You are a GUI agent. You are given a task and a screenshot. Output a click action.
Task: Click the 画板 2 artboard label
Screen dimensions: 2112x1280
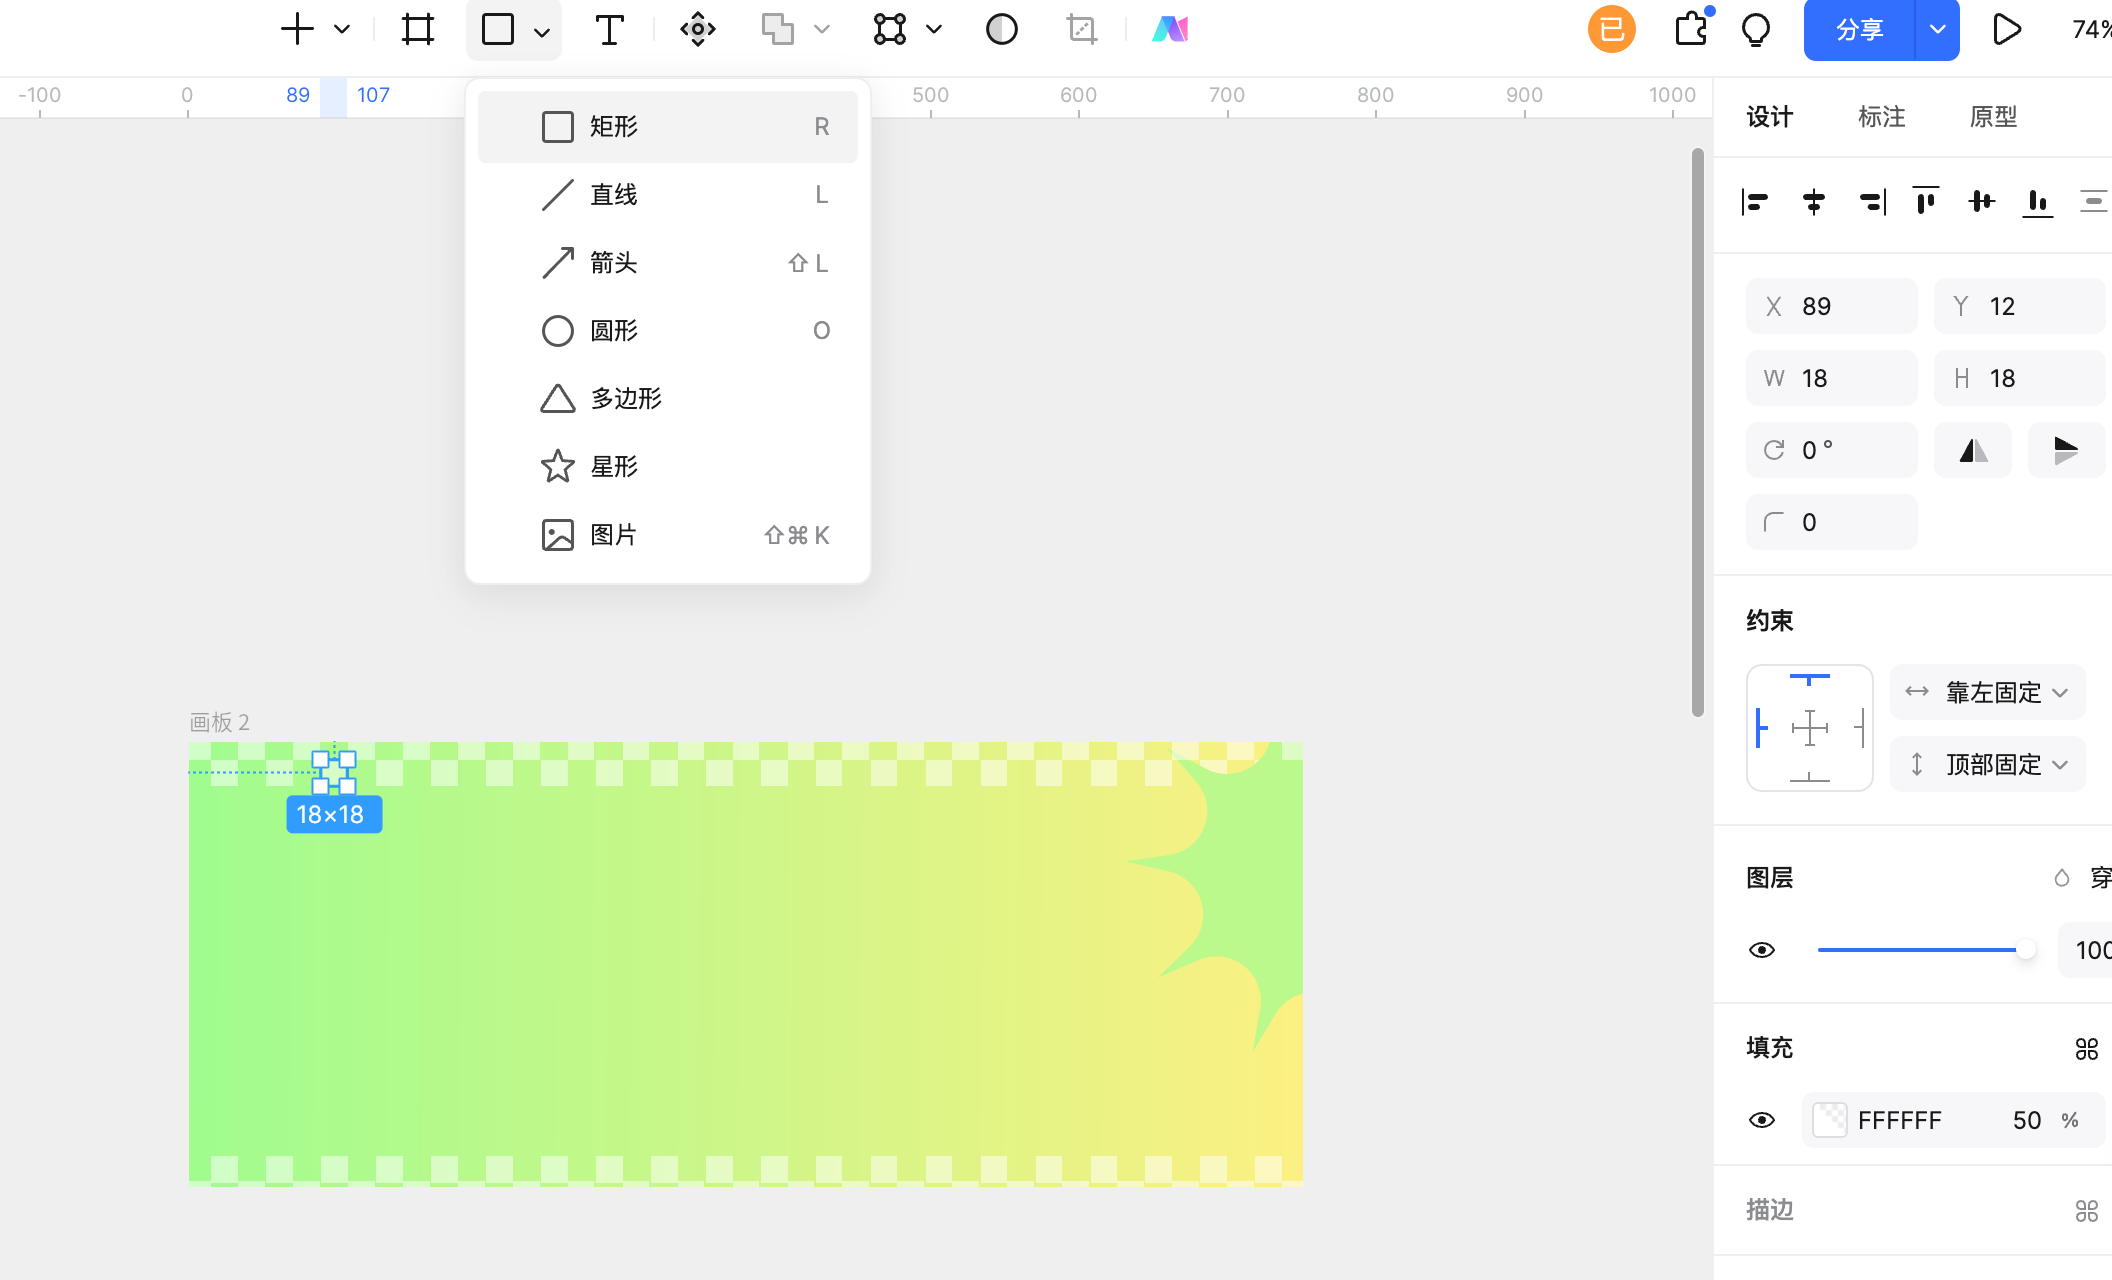point(220,722)
